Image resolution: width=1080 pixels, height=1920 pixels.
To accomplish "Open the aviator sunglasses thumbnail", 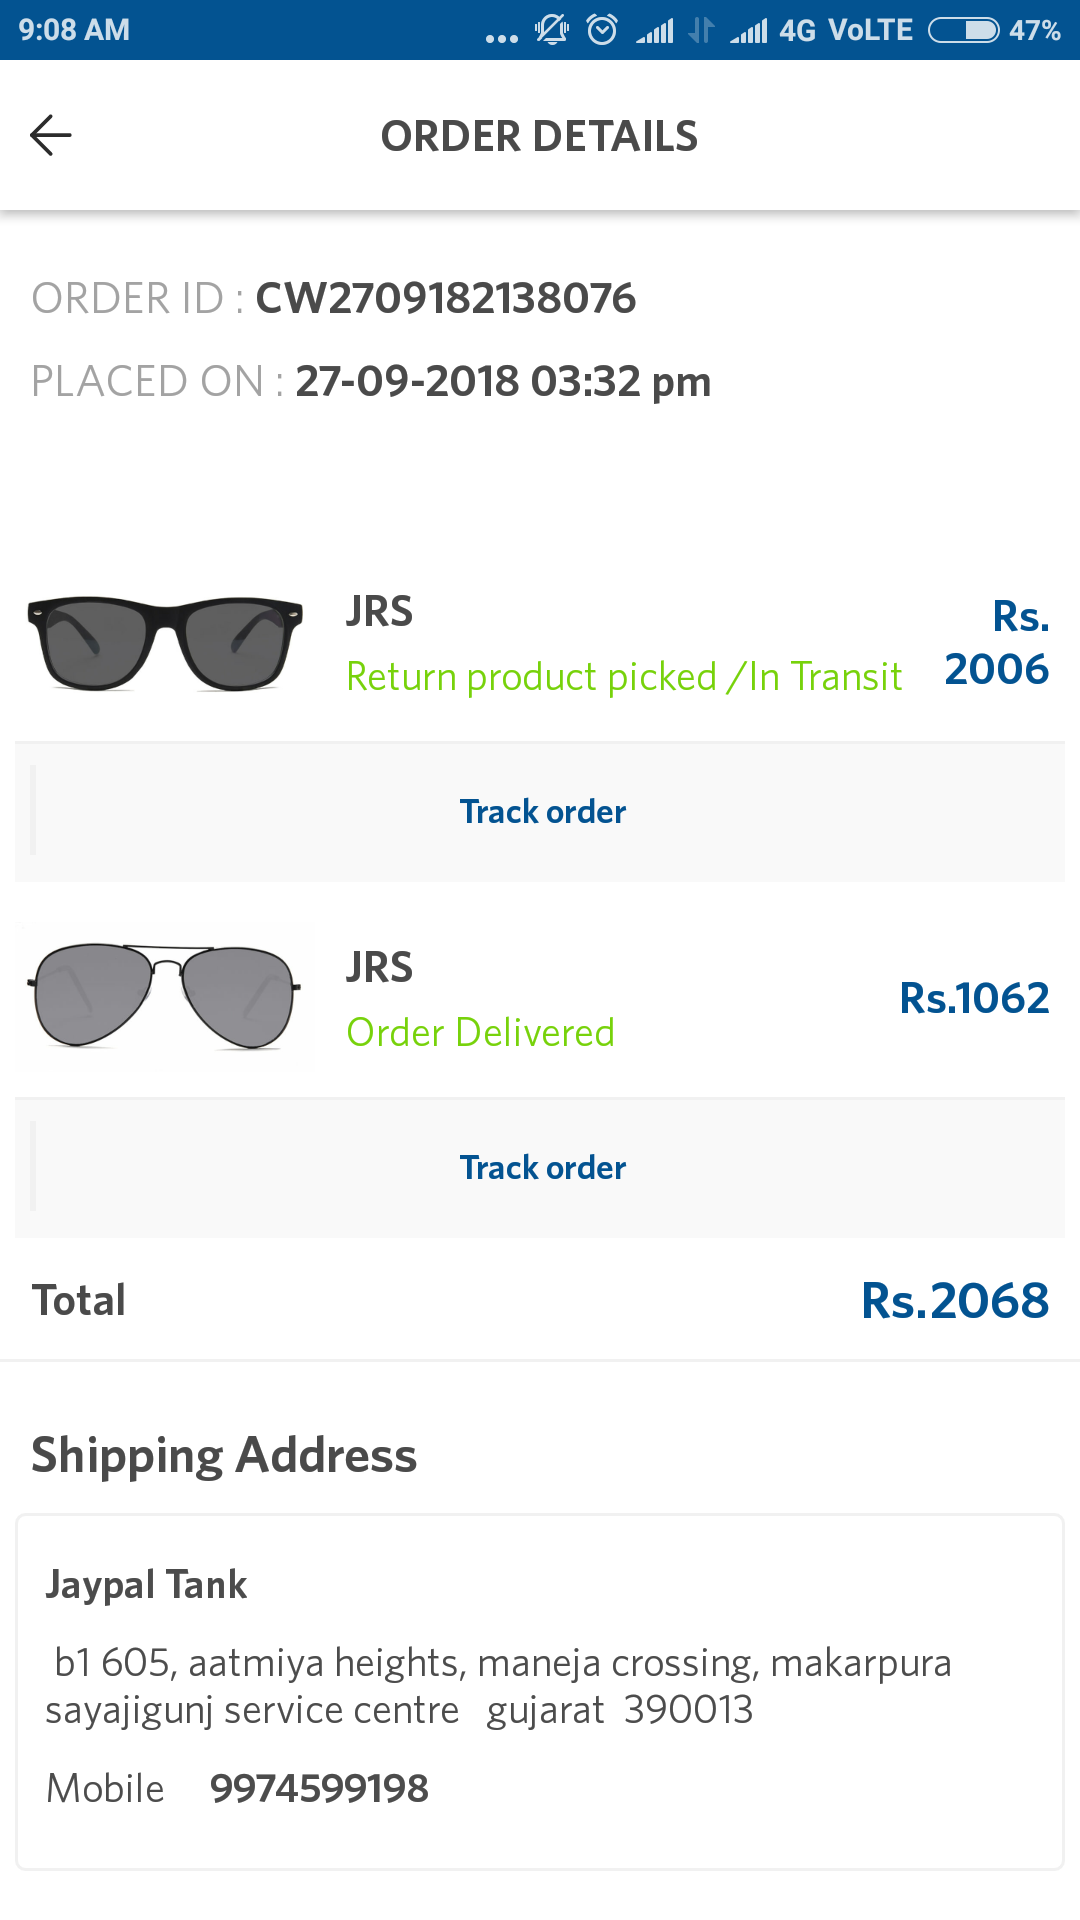I will (x=165, y=995).
